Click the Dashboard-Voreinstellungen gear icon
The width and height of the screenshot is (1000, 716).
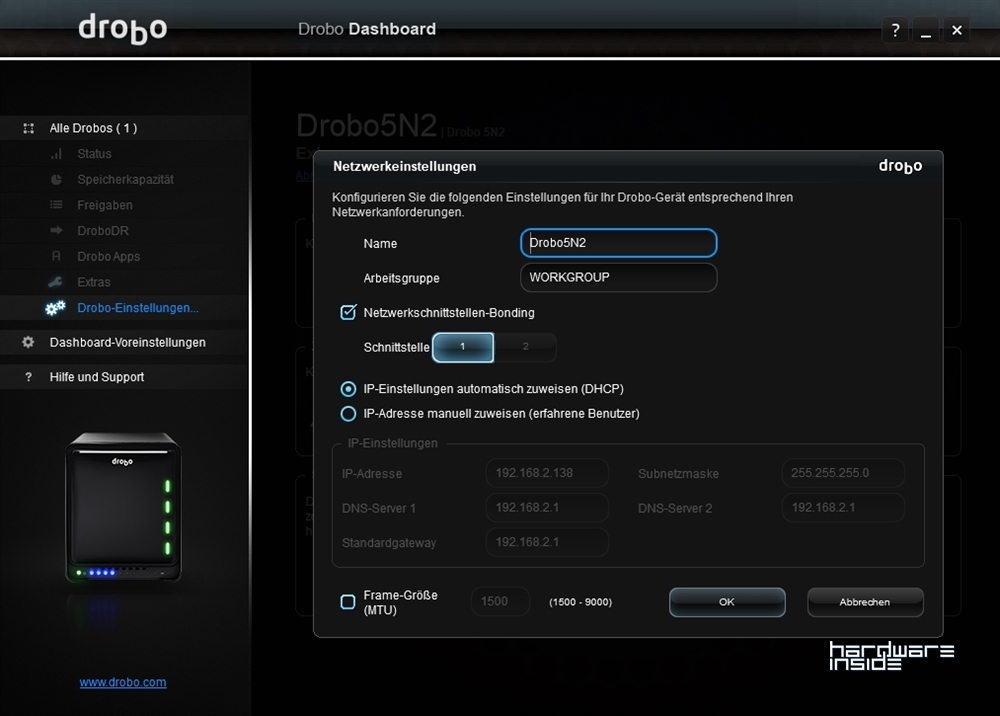[x=28, y=342]
